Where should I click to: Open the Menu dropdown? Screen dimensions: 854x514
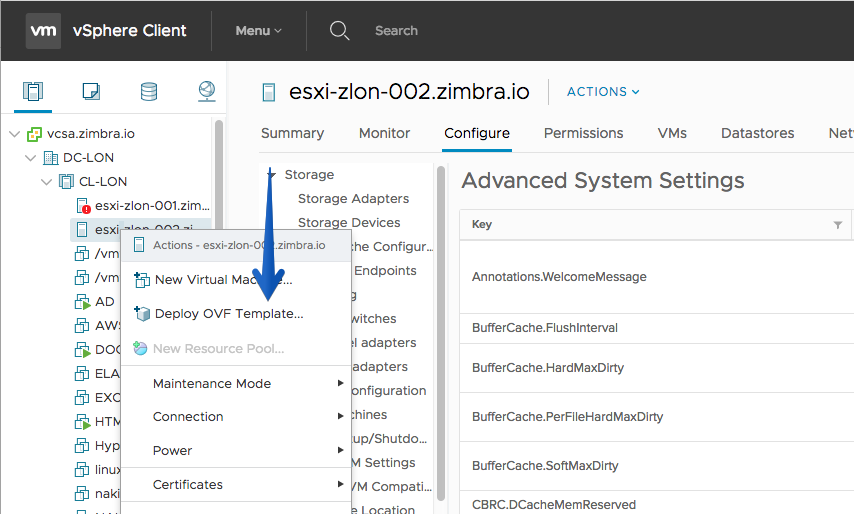(x=258, y=30)
